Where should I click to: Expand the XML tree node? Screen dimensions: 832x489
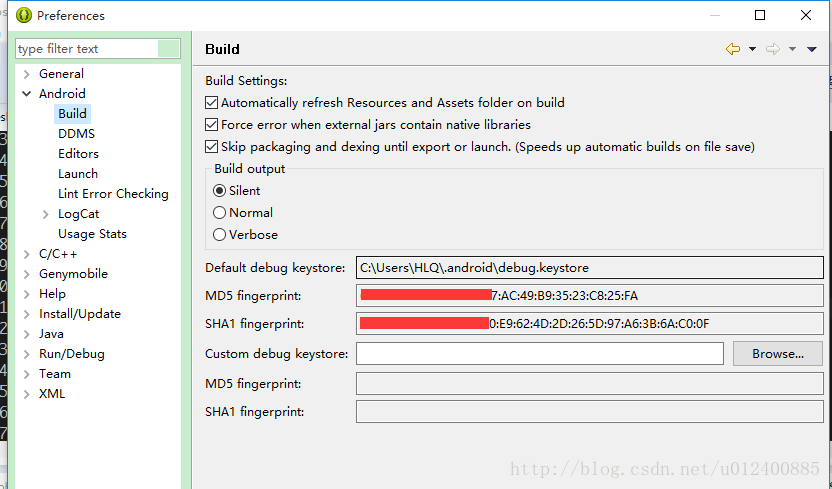click(27, 394)
